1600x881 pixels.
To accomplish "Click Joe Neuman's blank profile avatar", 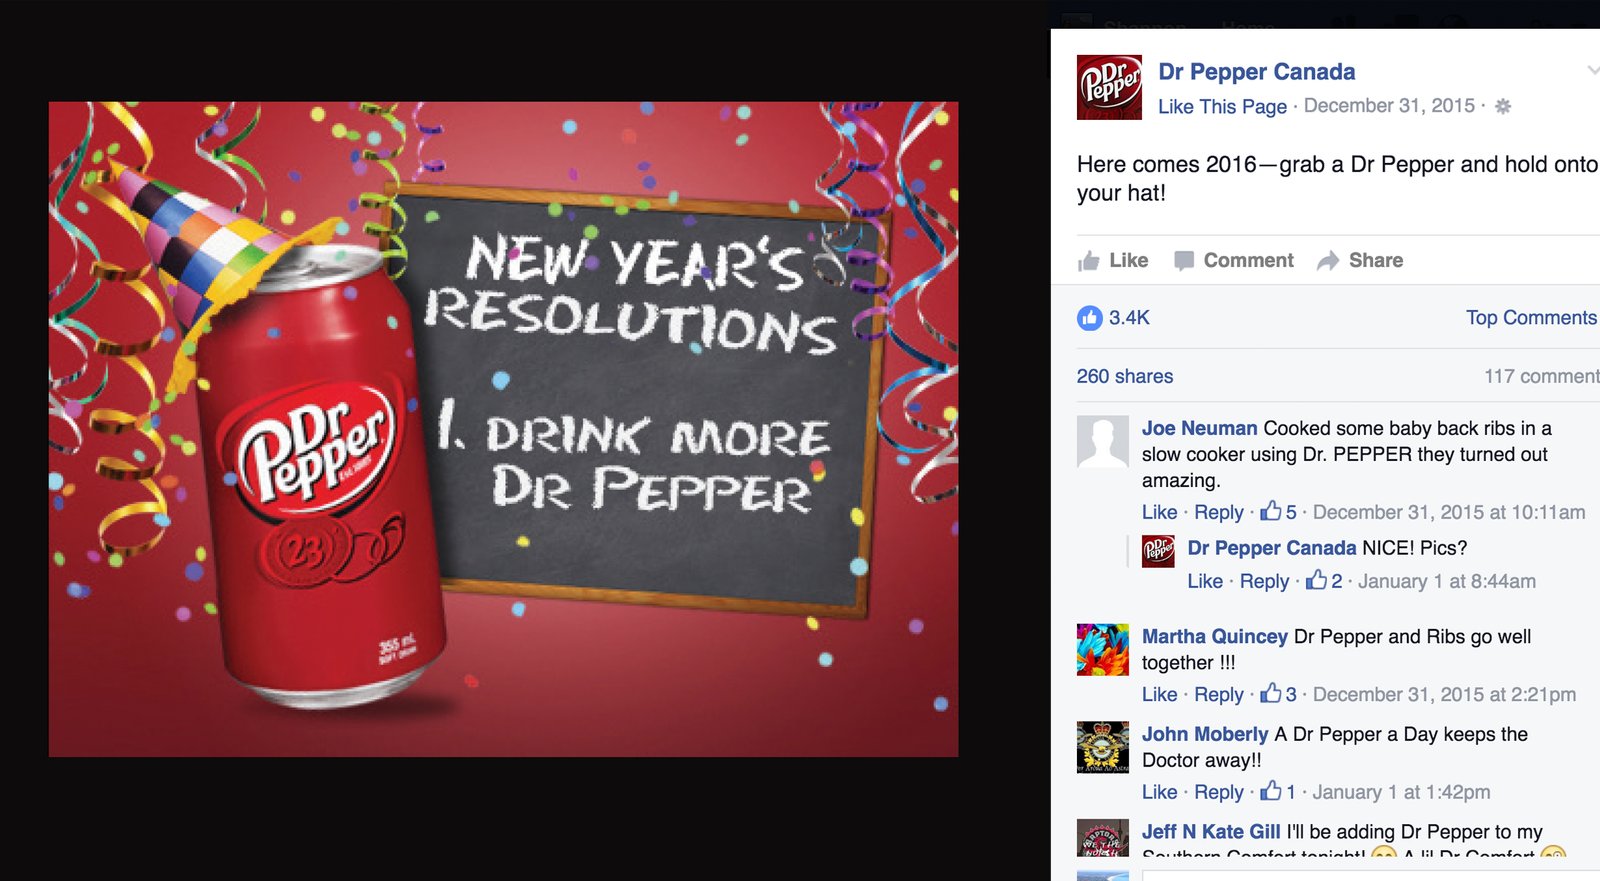I will [x=1103, y=442].
